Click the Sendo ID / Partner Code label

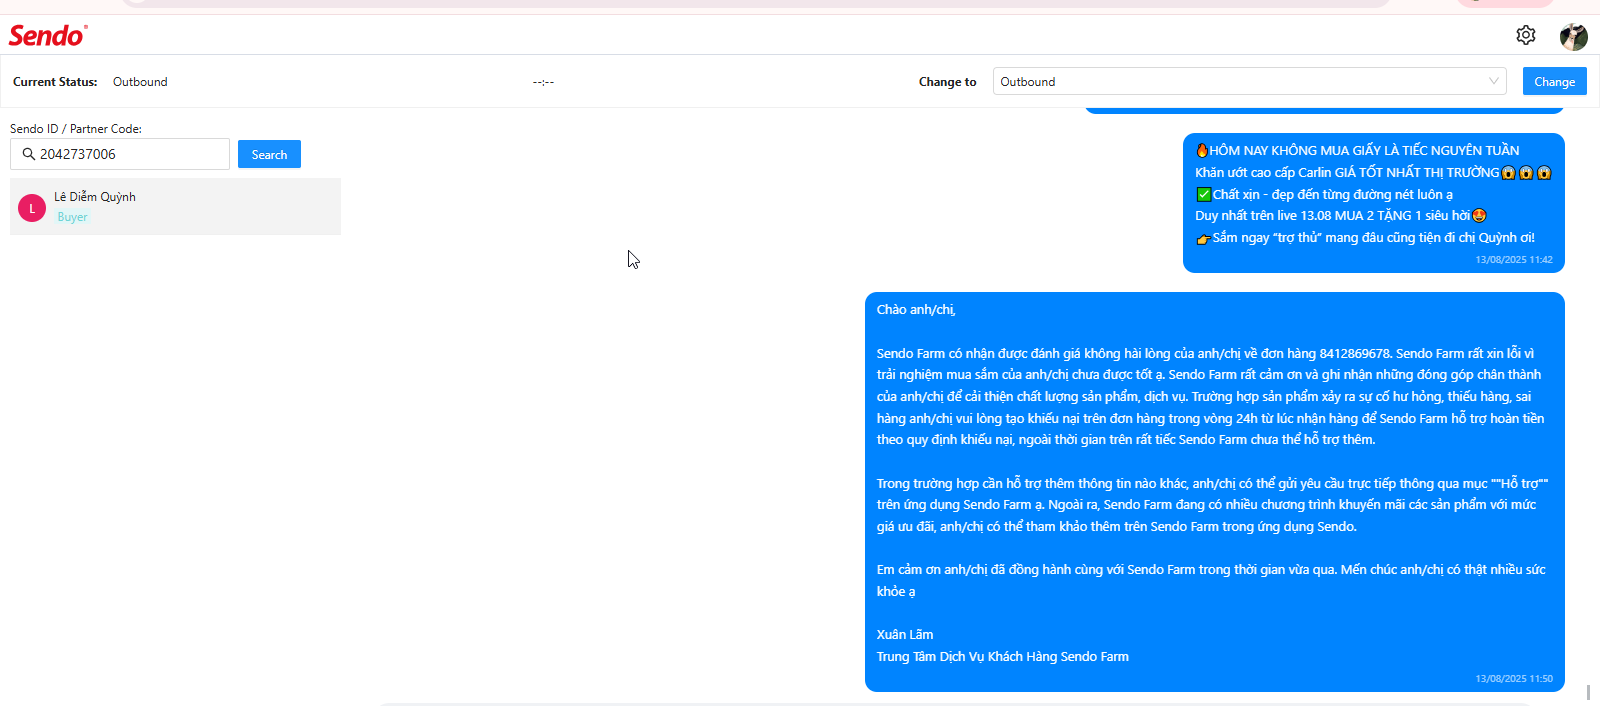coord(76,129)
